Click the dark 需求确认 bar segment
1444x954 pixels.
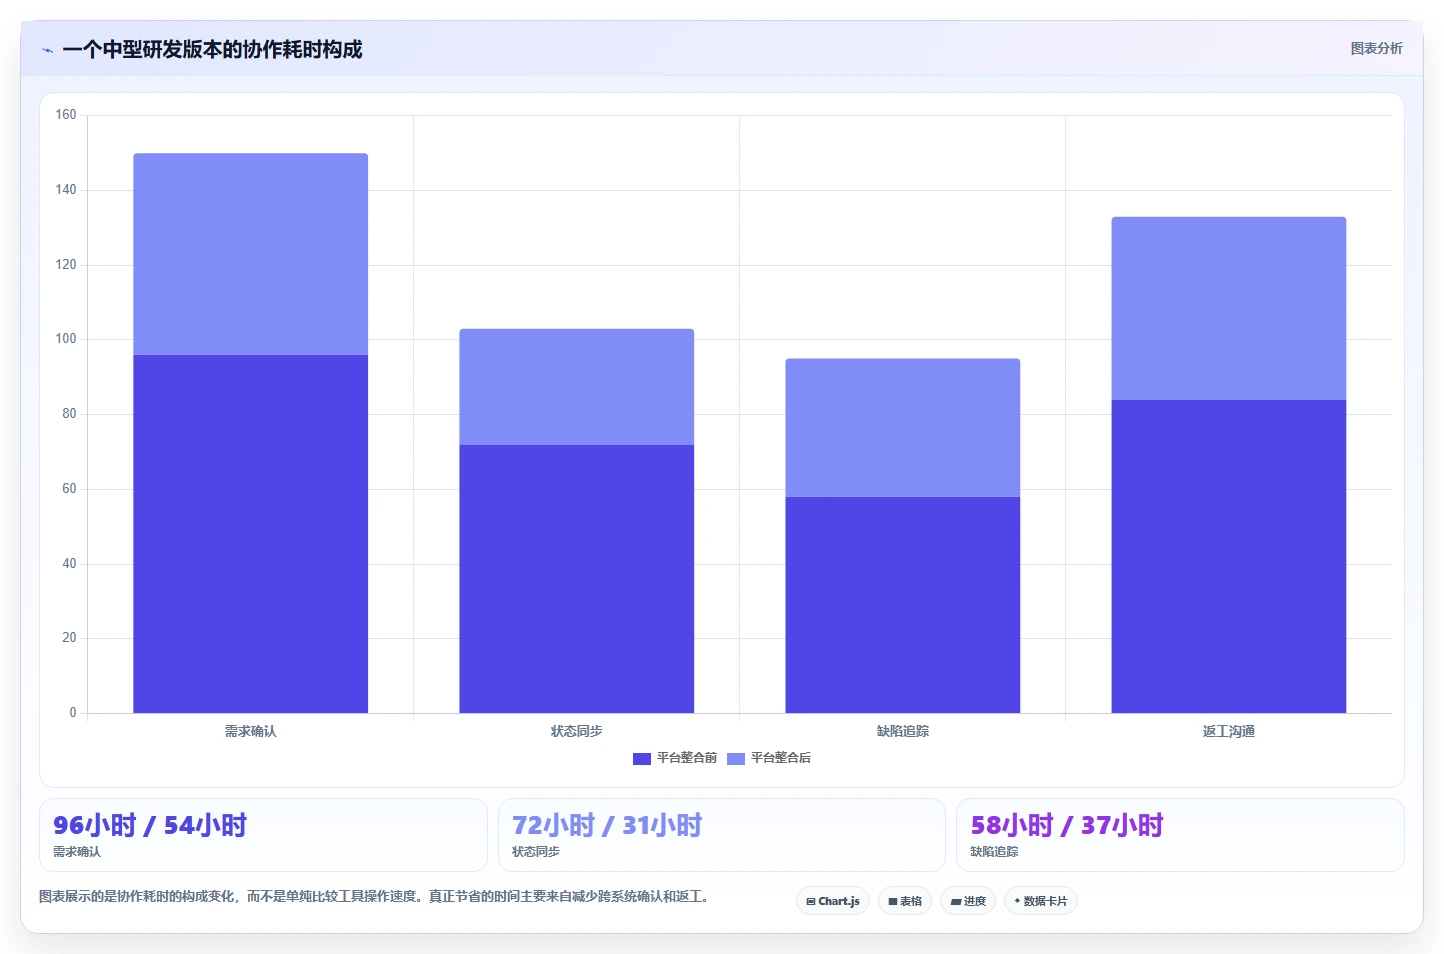coord(251,534)
